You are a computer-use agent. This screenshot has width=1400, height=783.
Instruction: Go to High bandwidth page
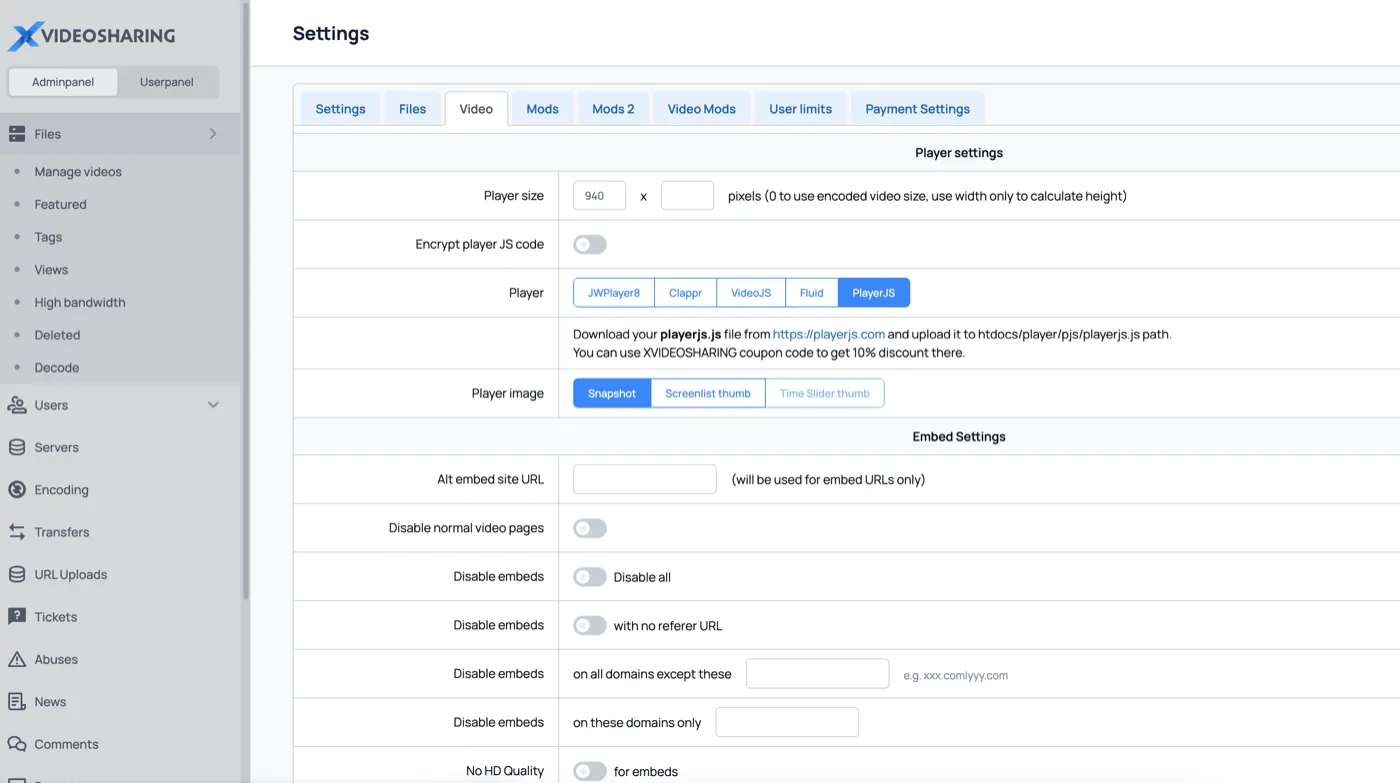pos(80,302)
